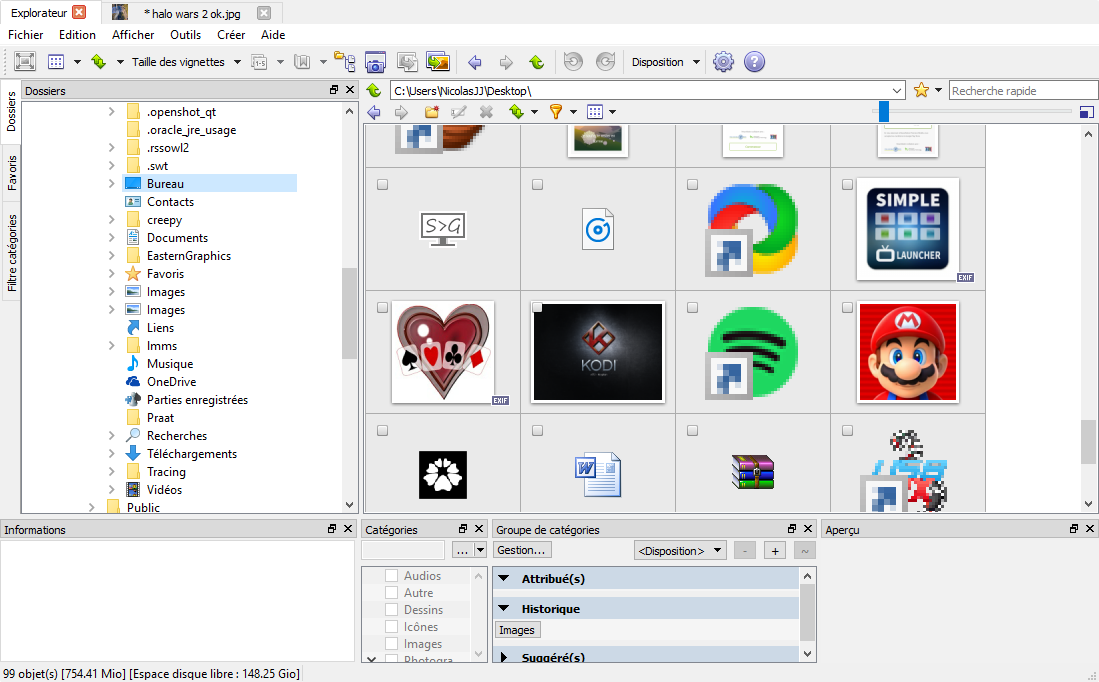Open the convert image tool
The width and height of the screenshot is (1099, 682).
click(407, 62)
